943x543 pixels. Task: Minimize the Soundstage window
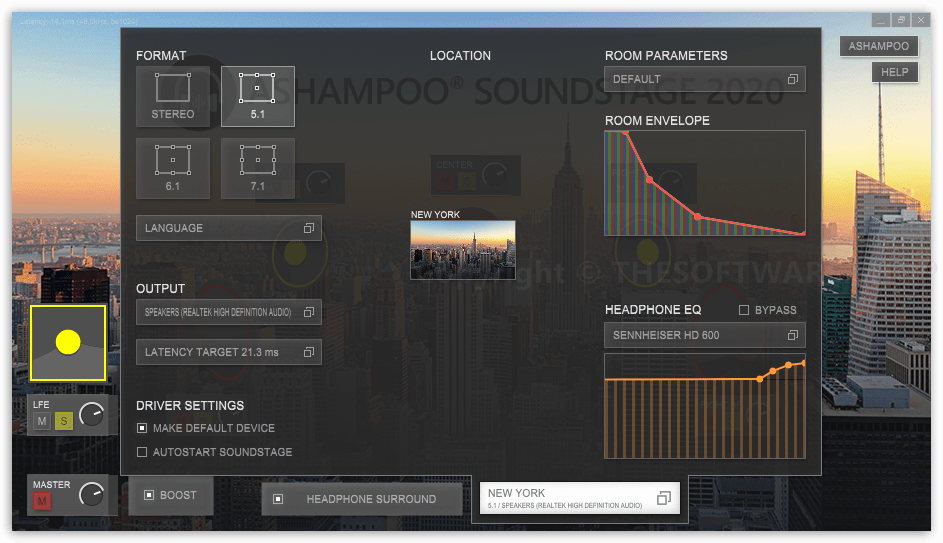coord(880,20)
